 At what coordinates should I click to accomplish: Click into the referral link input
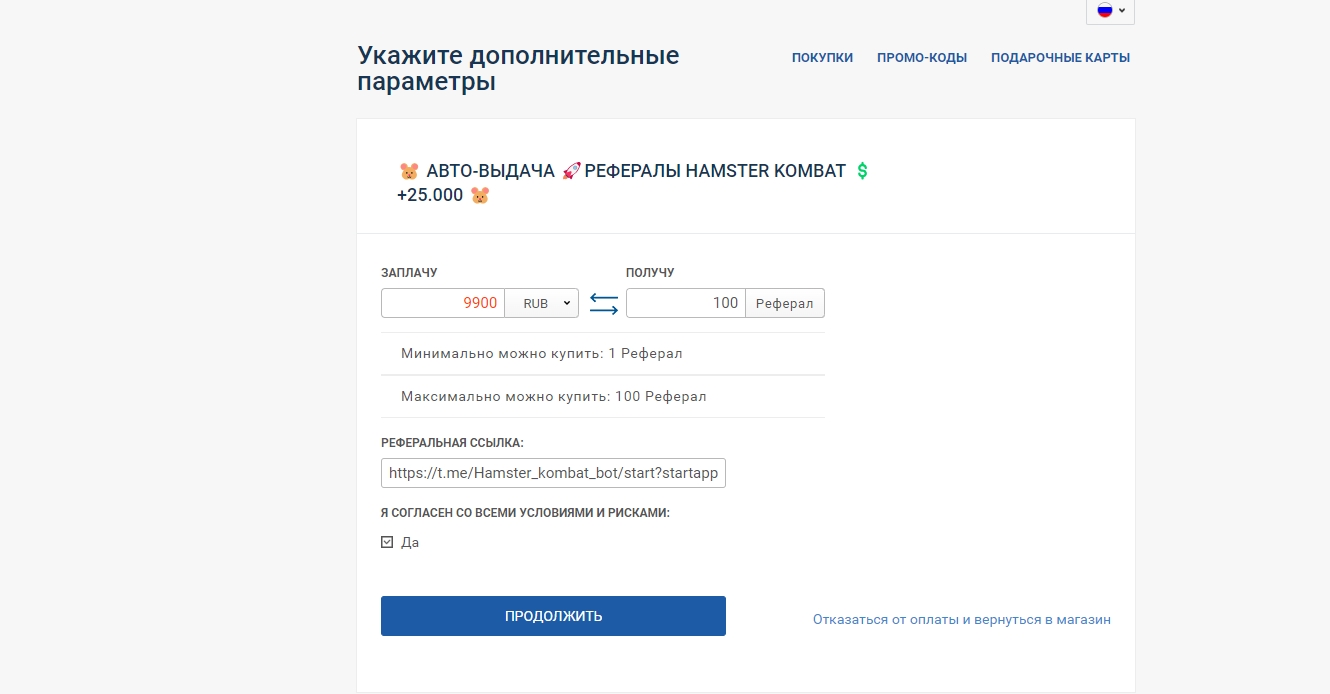click(x=553, y=473)
